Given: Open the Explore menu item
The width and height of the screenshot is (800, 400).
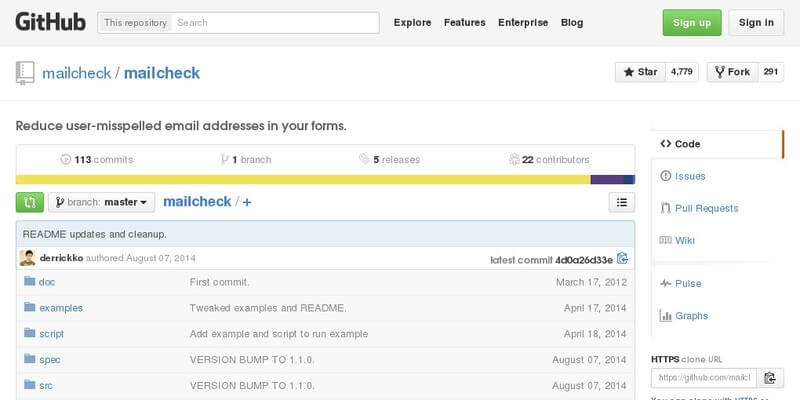Looking at the screenshot, I should pyautogui.click(x=412, y=23).
